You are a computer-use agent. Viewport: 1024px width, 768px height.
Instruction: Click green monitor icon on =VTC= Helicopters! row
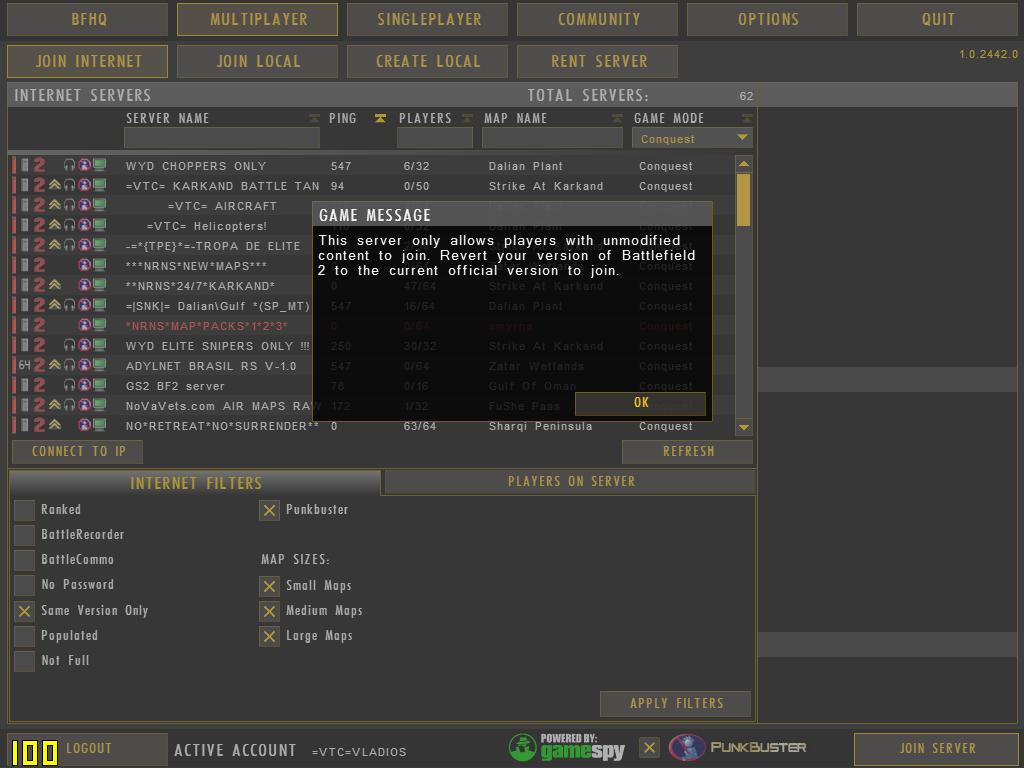tap(99, 225)
